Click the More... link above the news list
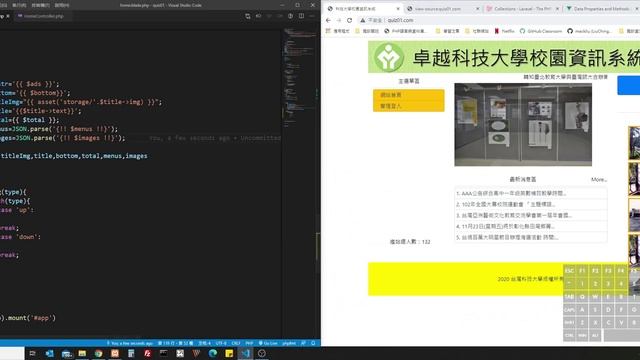640x360 pixels. (x=599, y=179)
